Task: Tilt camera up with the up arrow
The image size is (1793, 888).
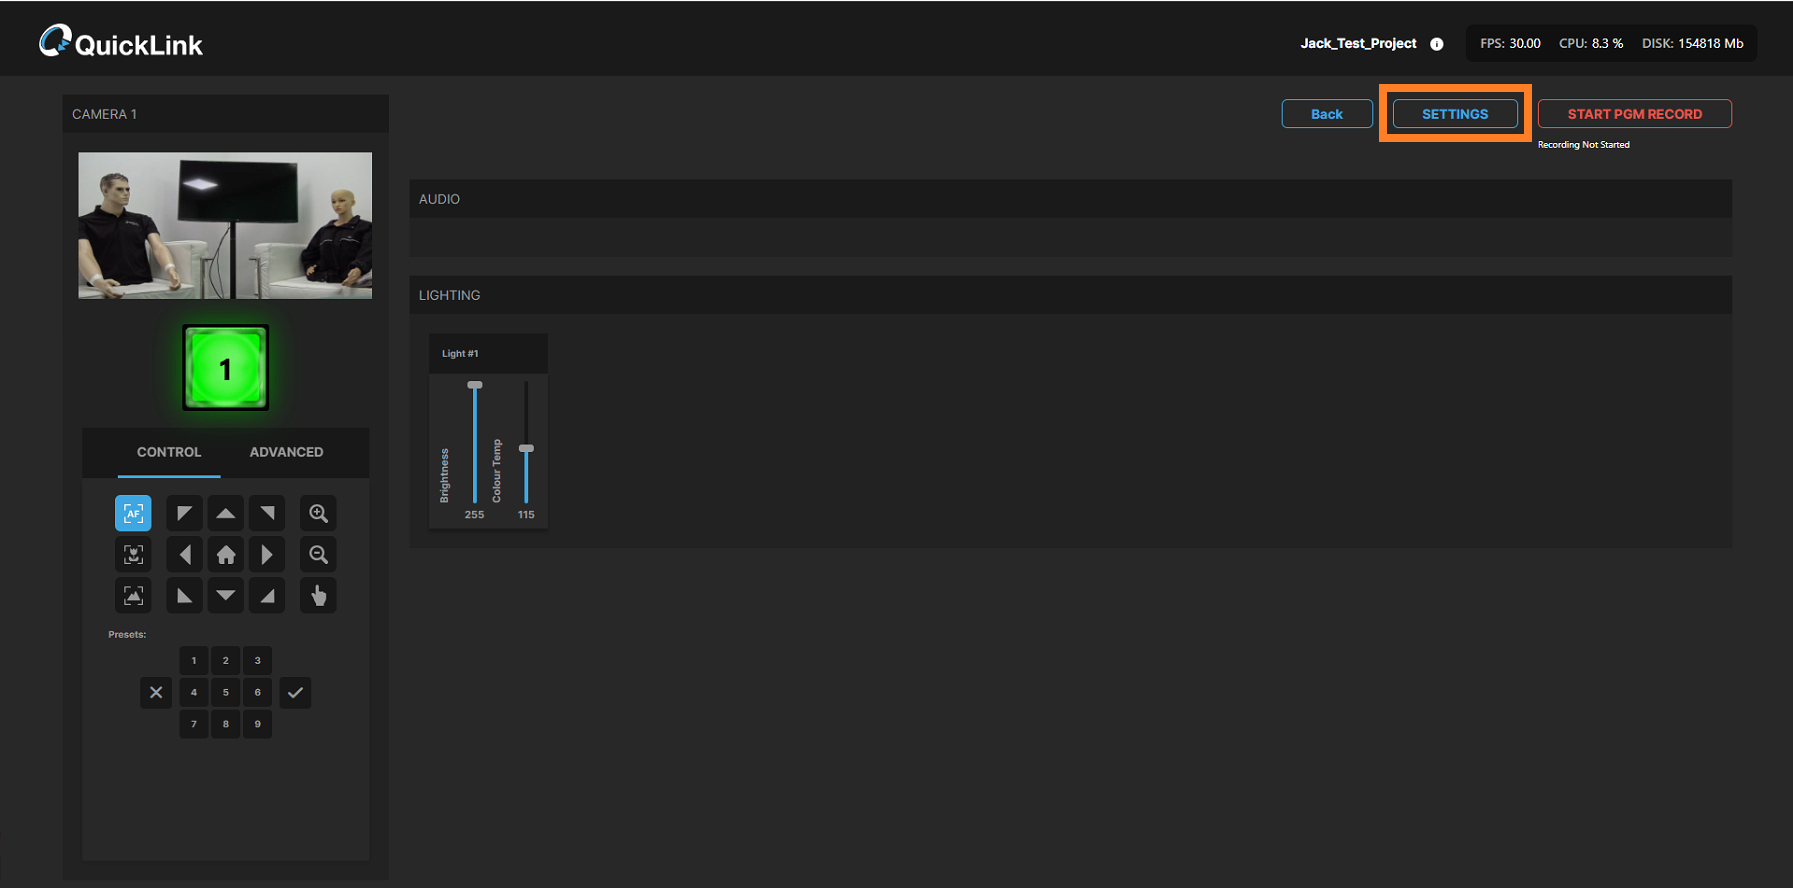Action: [x=226, y=514]
